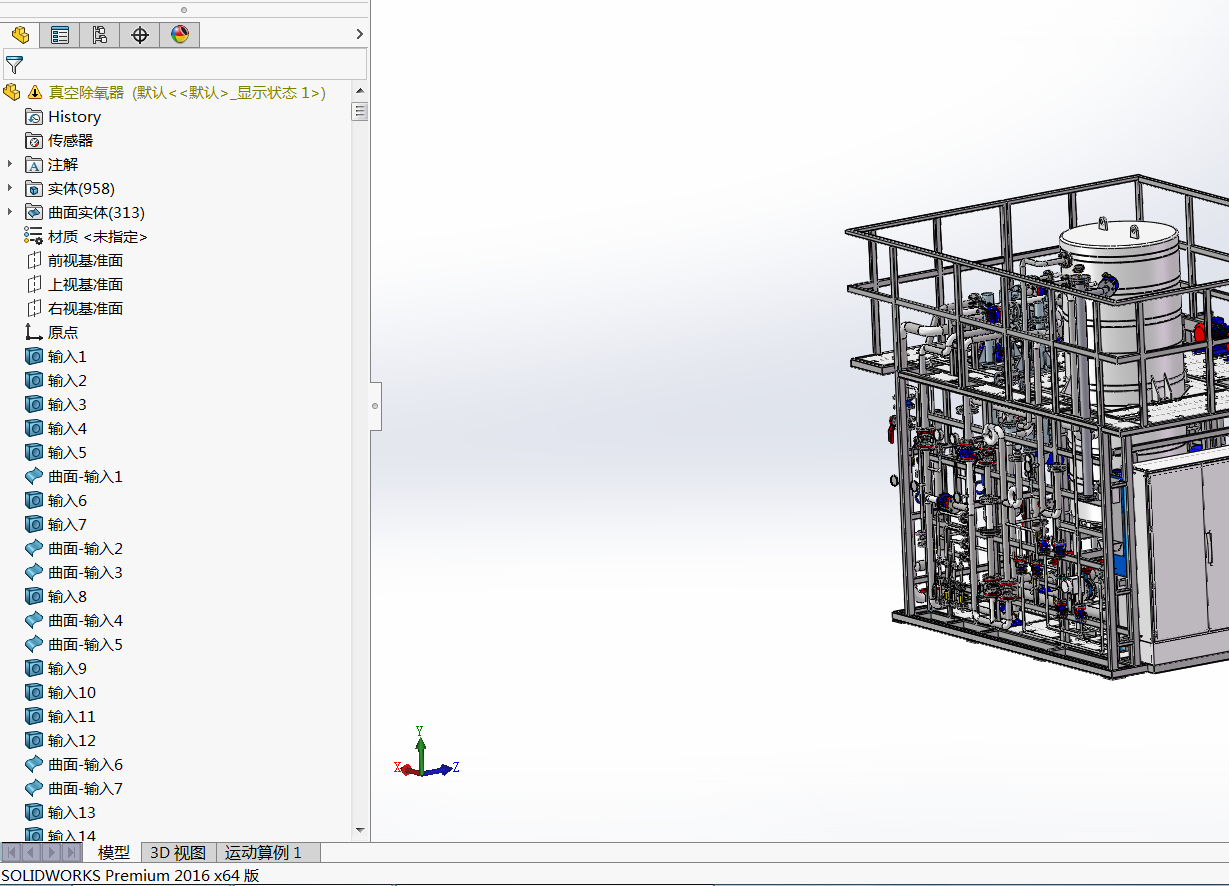Click the previous bottom tab arrow
The width and height of the screenshot is (1229, 886).
[x=31, y=853]
